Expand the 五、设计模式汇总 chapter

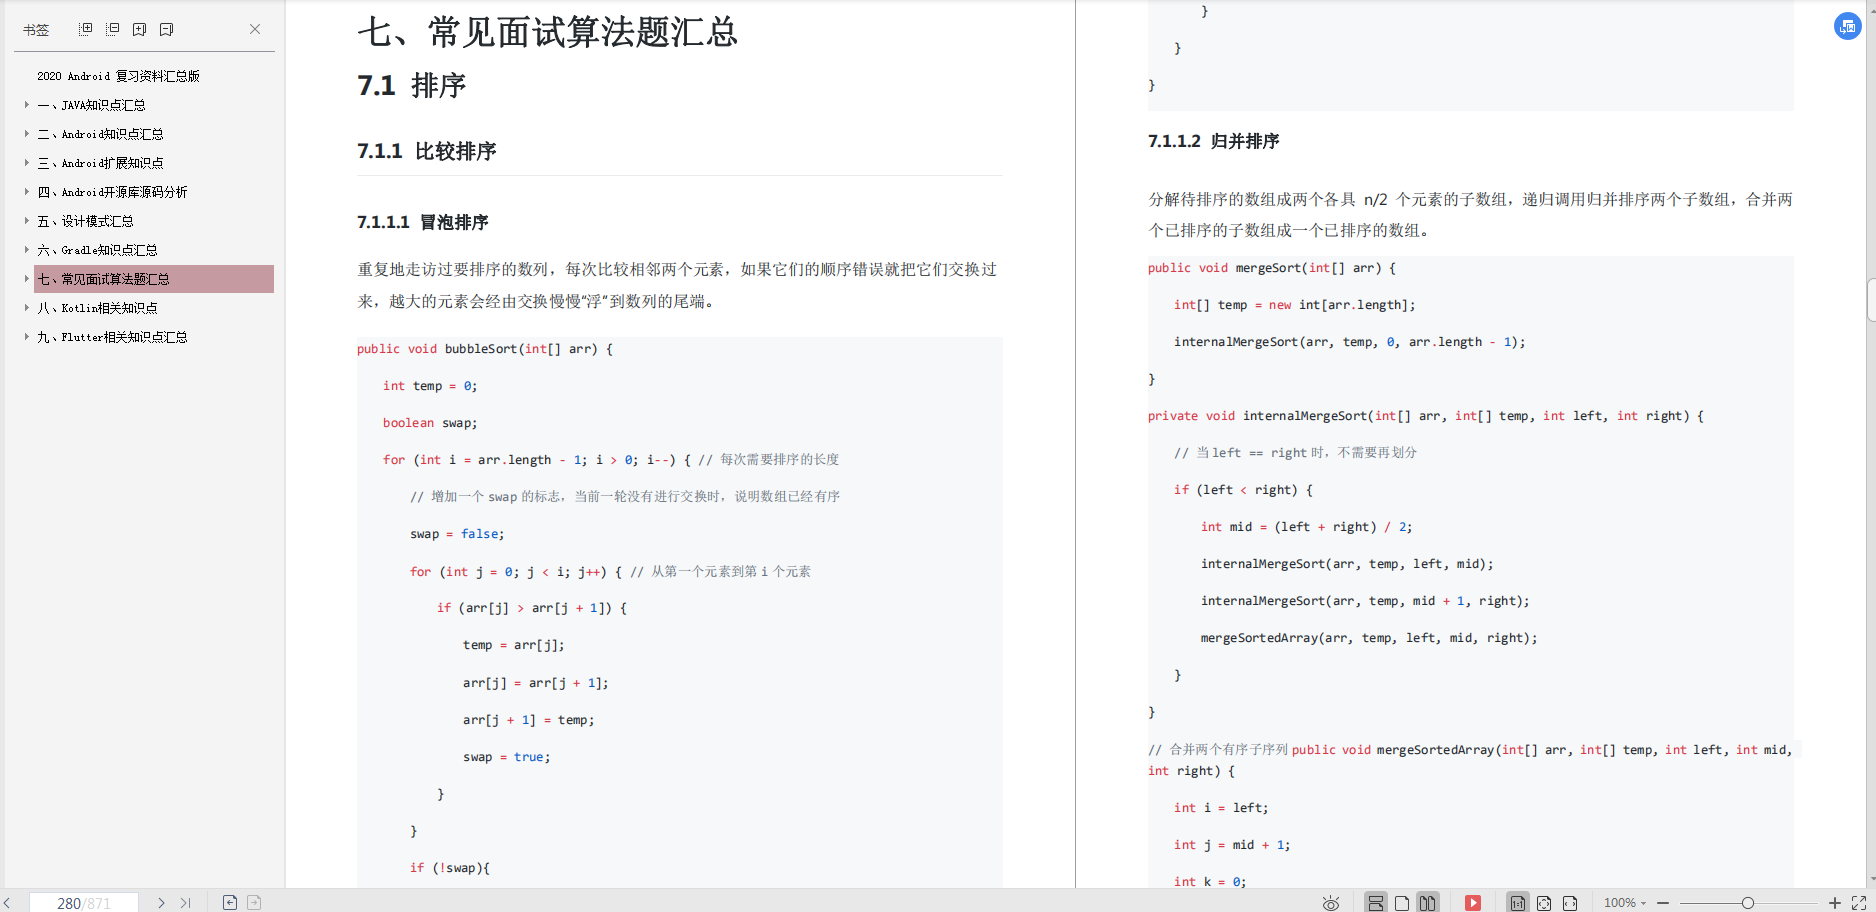point(25,220)
